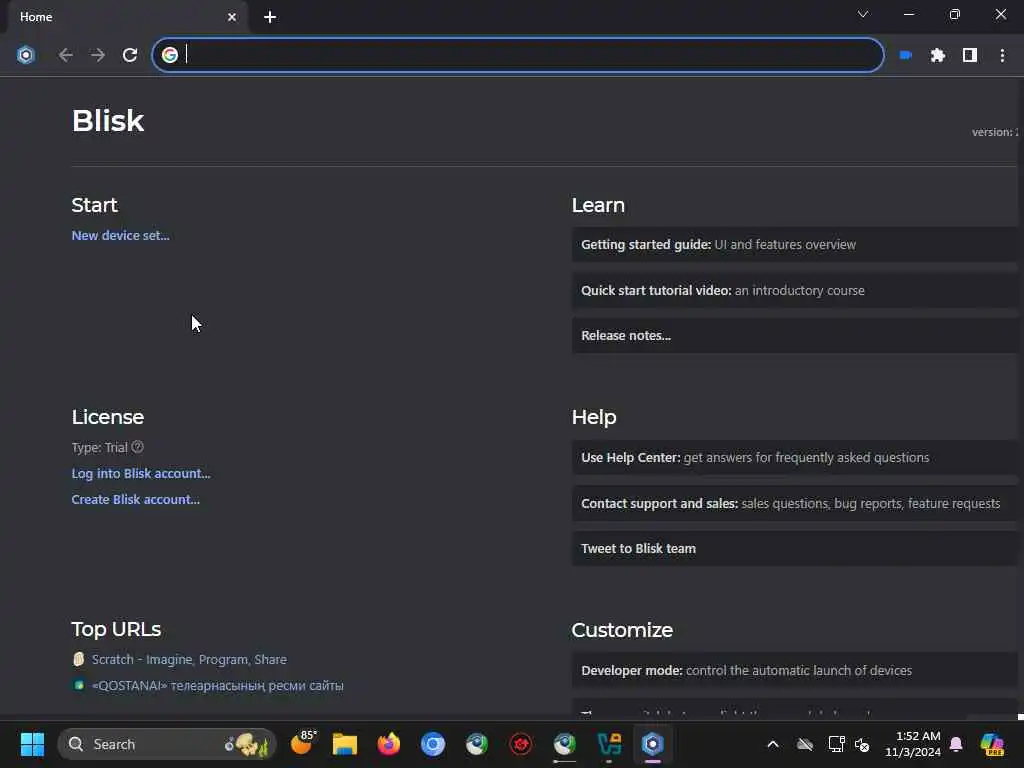This screenshot has width=1024, height=768.
Task: Select the Home tab
Action: 127,17
